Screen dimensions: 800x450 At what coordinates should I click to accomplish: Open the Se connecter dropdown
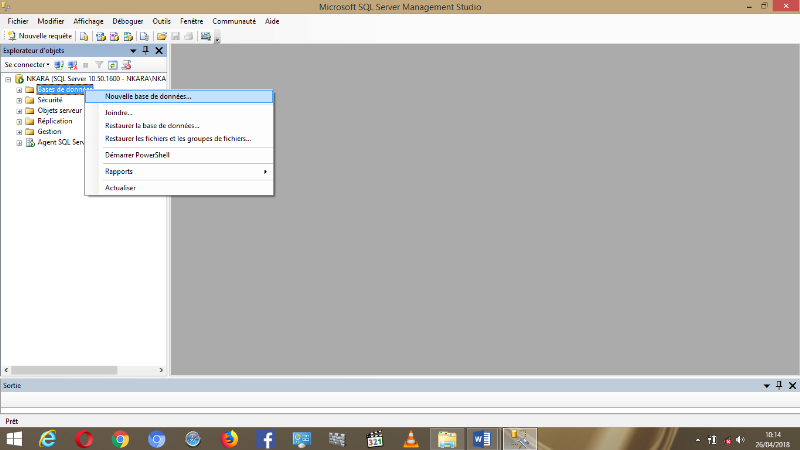(x=27, y=65)
